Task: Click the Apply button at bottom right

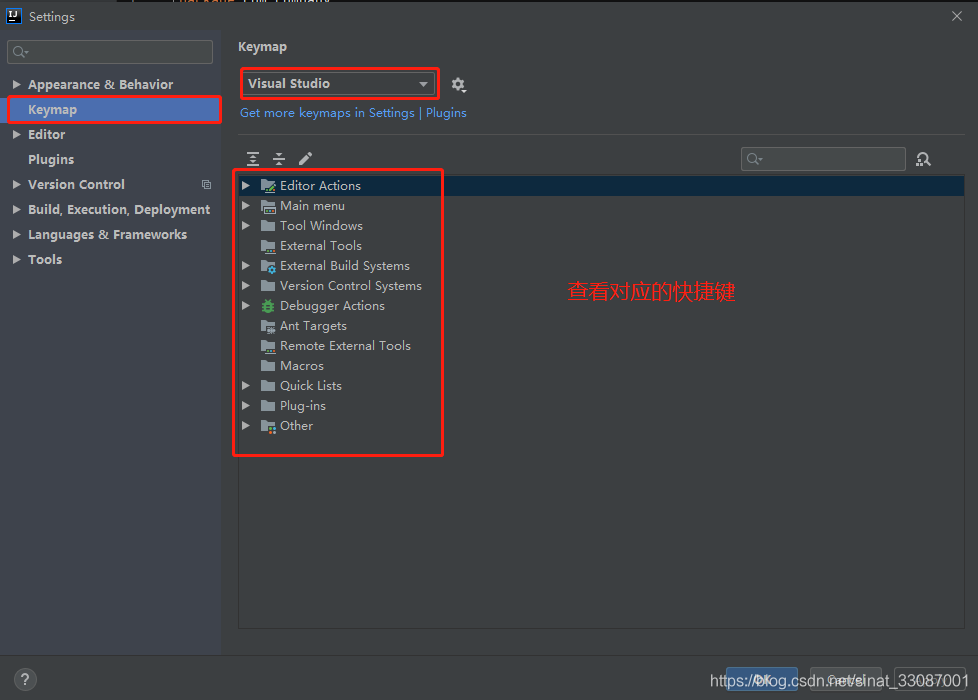Action: (x=930, y=679)
